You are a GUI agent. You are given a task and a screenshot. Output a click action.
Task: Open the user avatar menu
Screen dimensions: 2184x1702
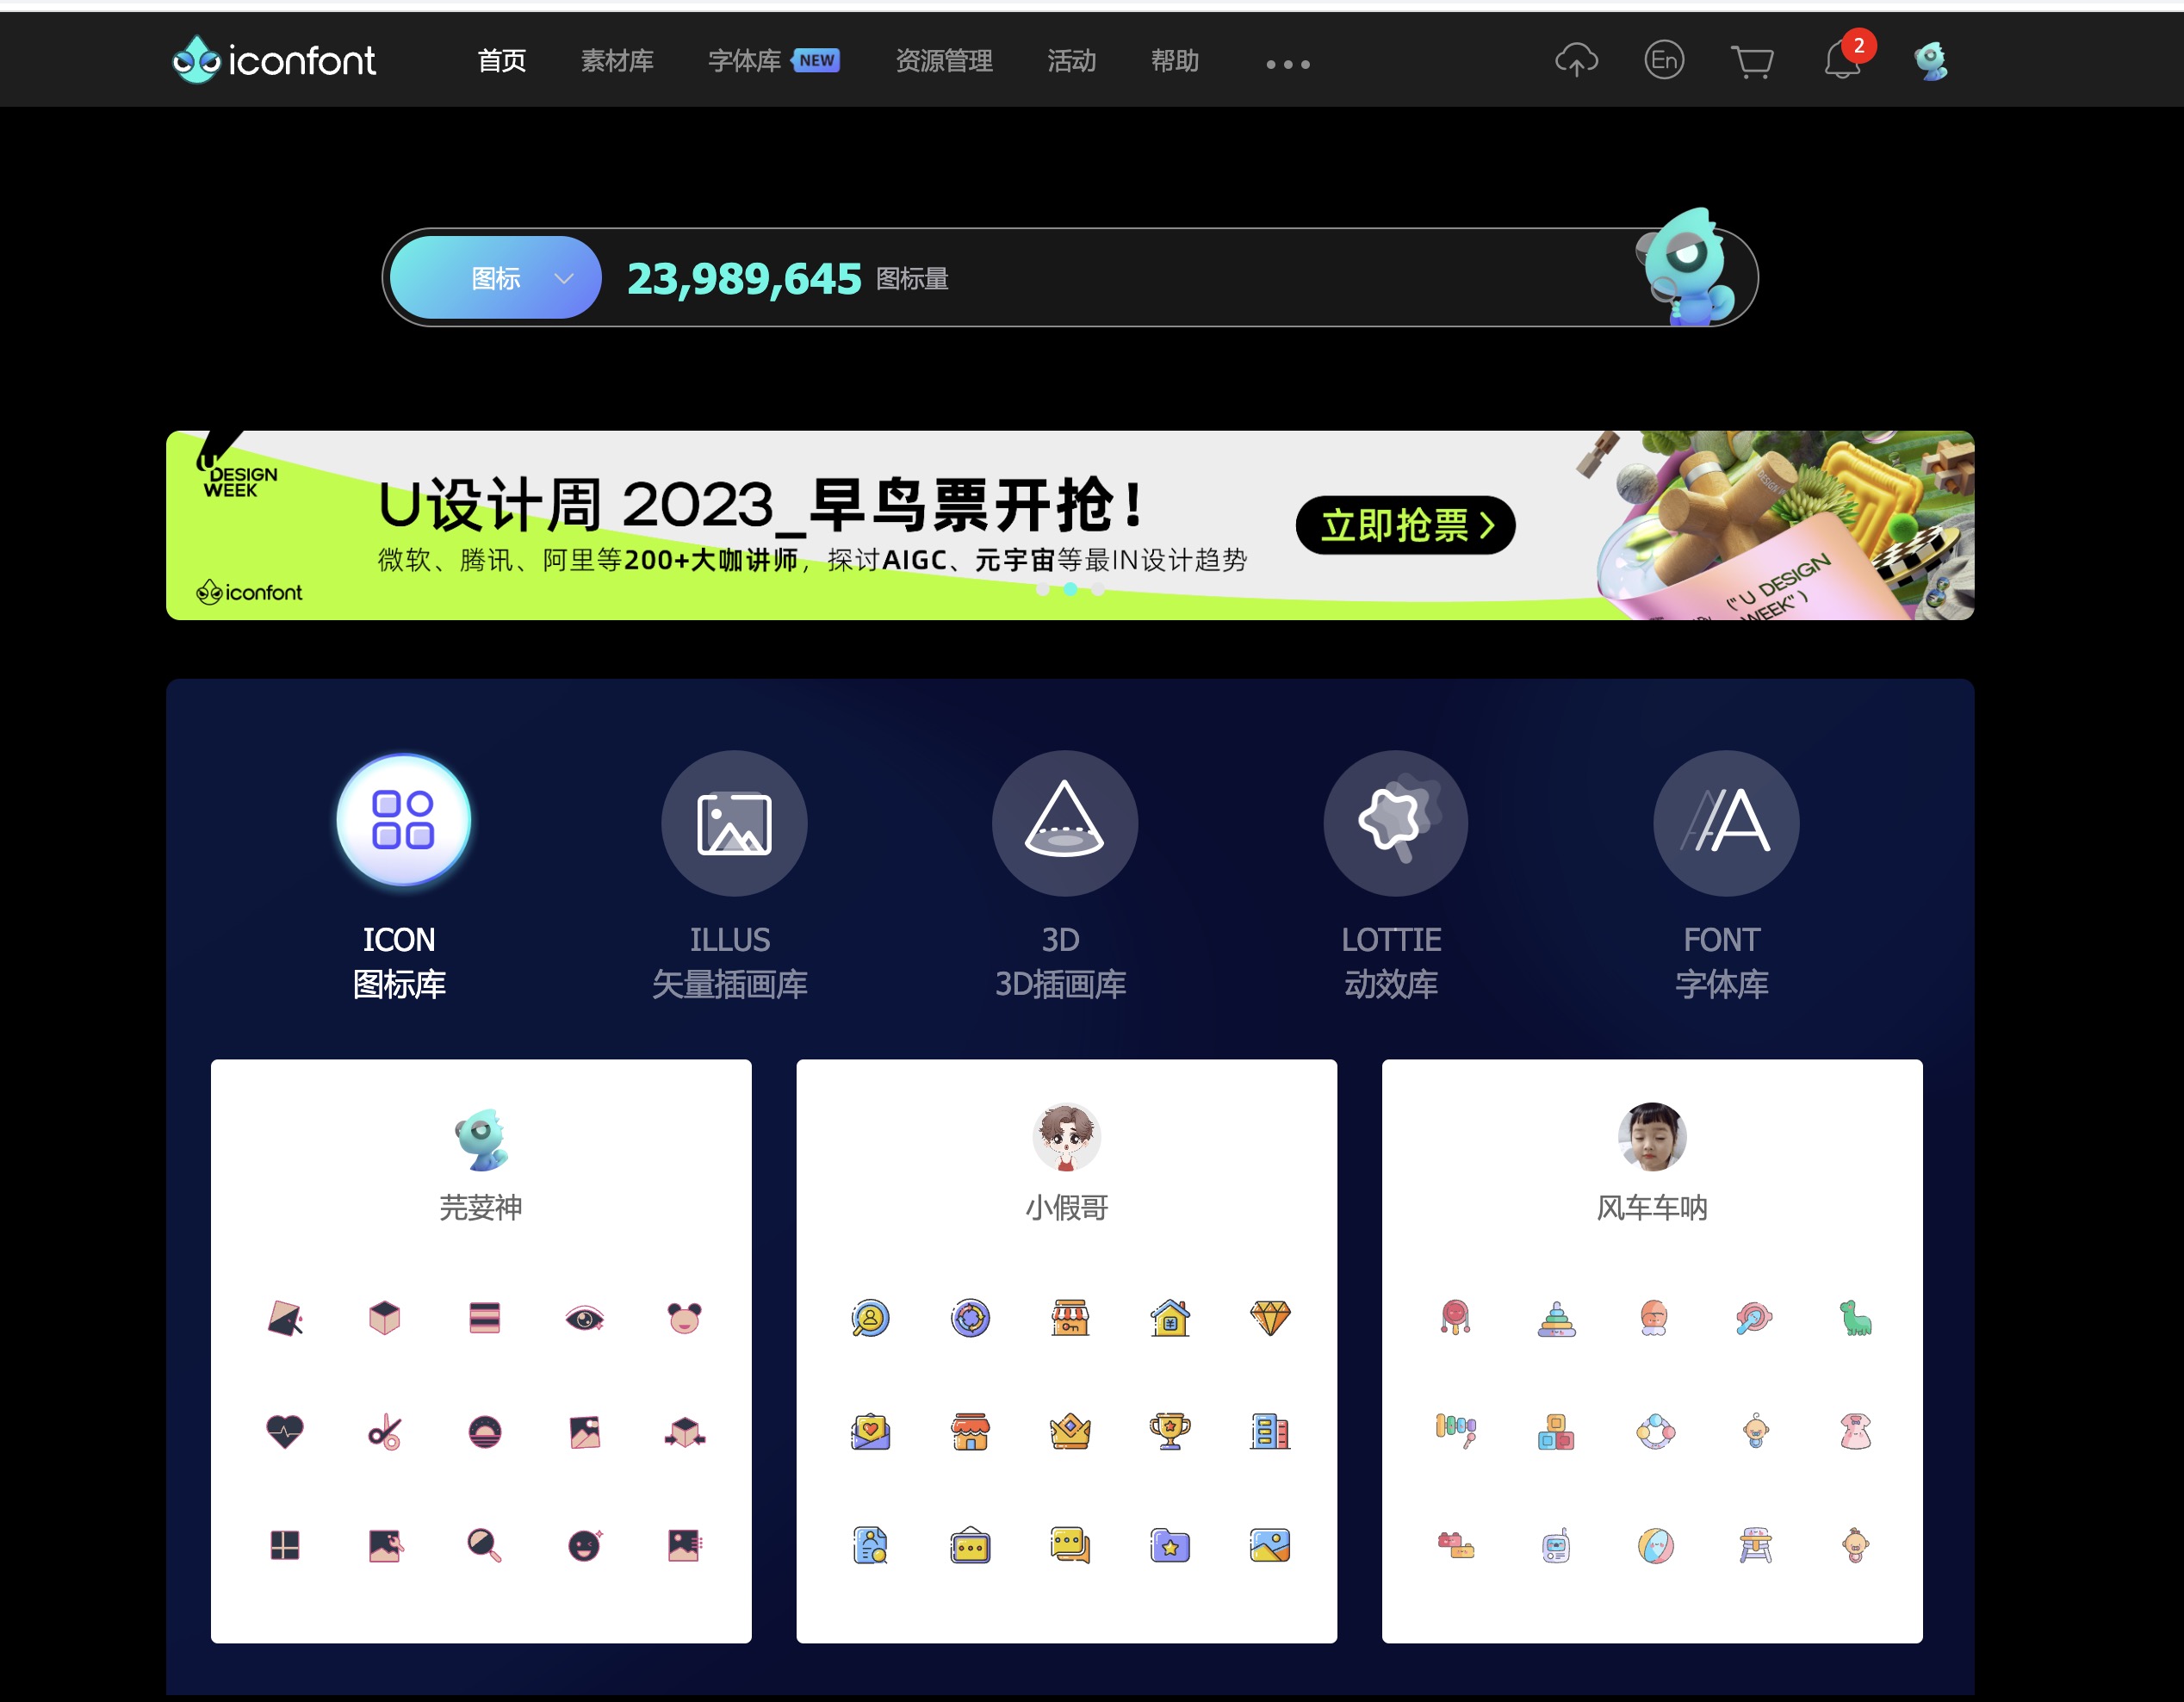point(1930,61)
